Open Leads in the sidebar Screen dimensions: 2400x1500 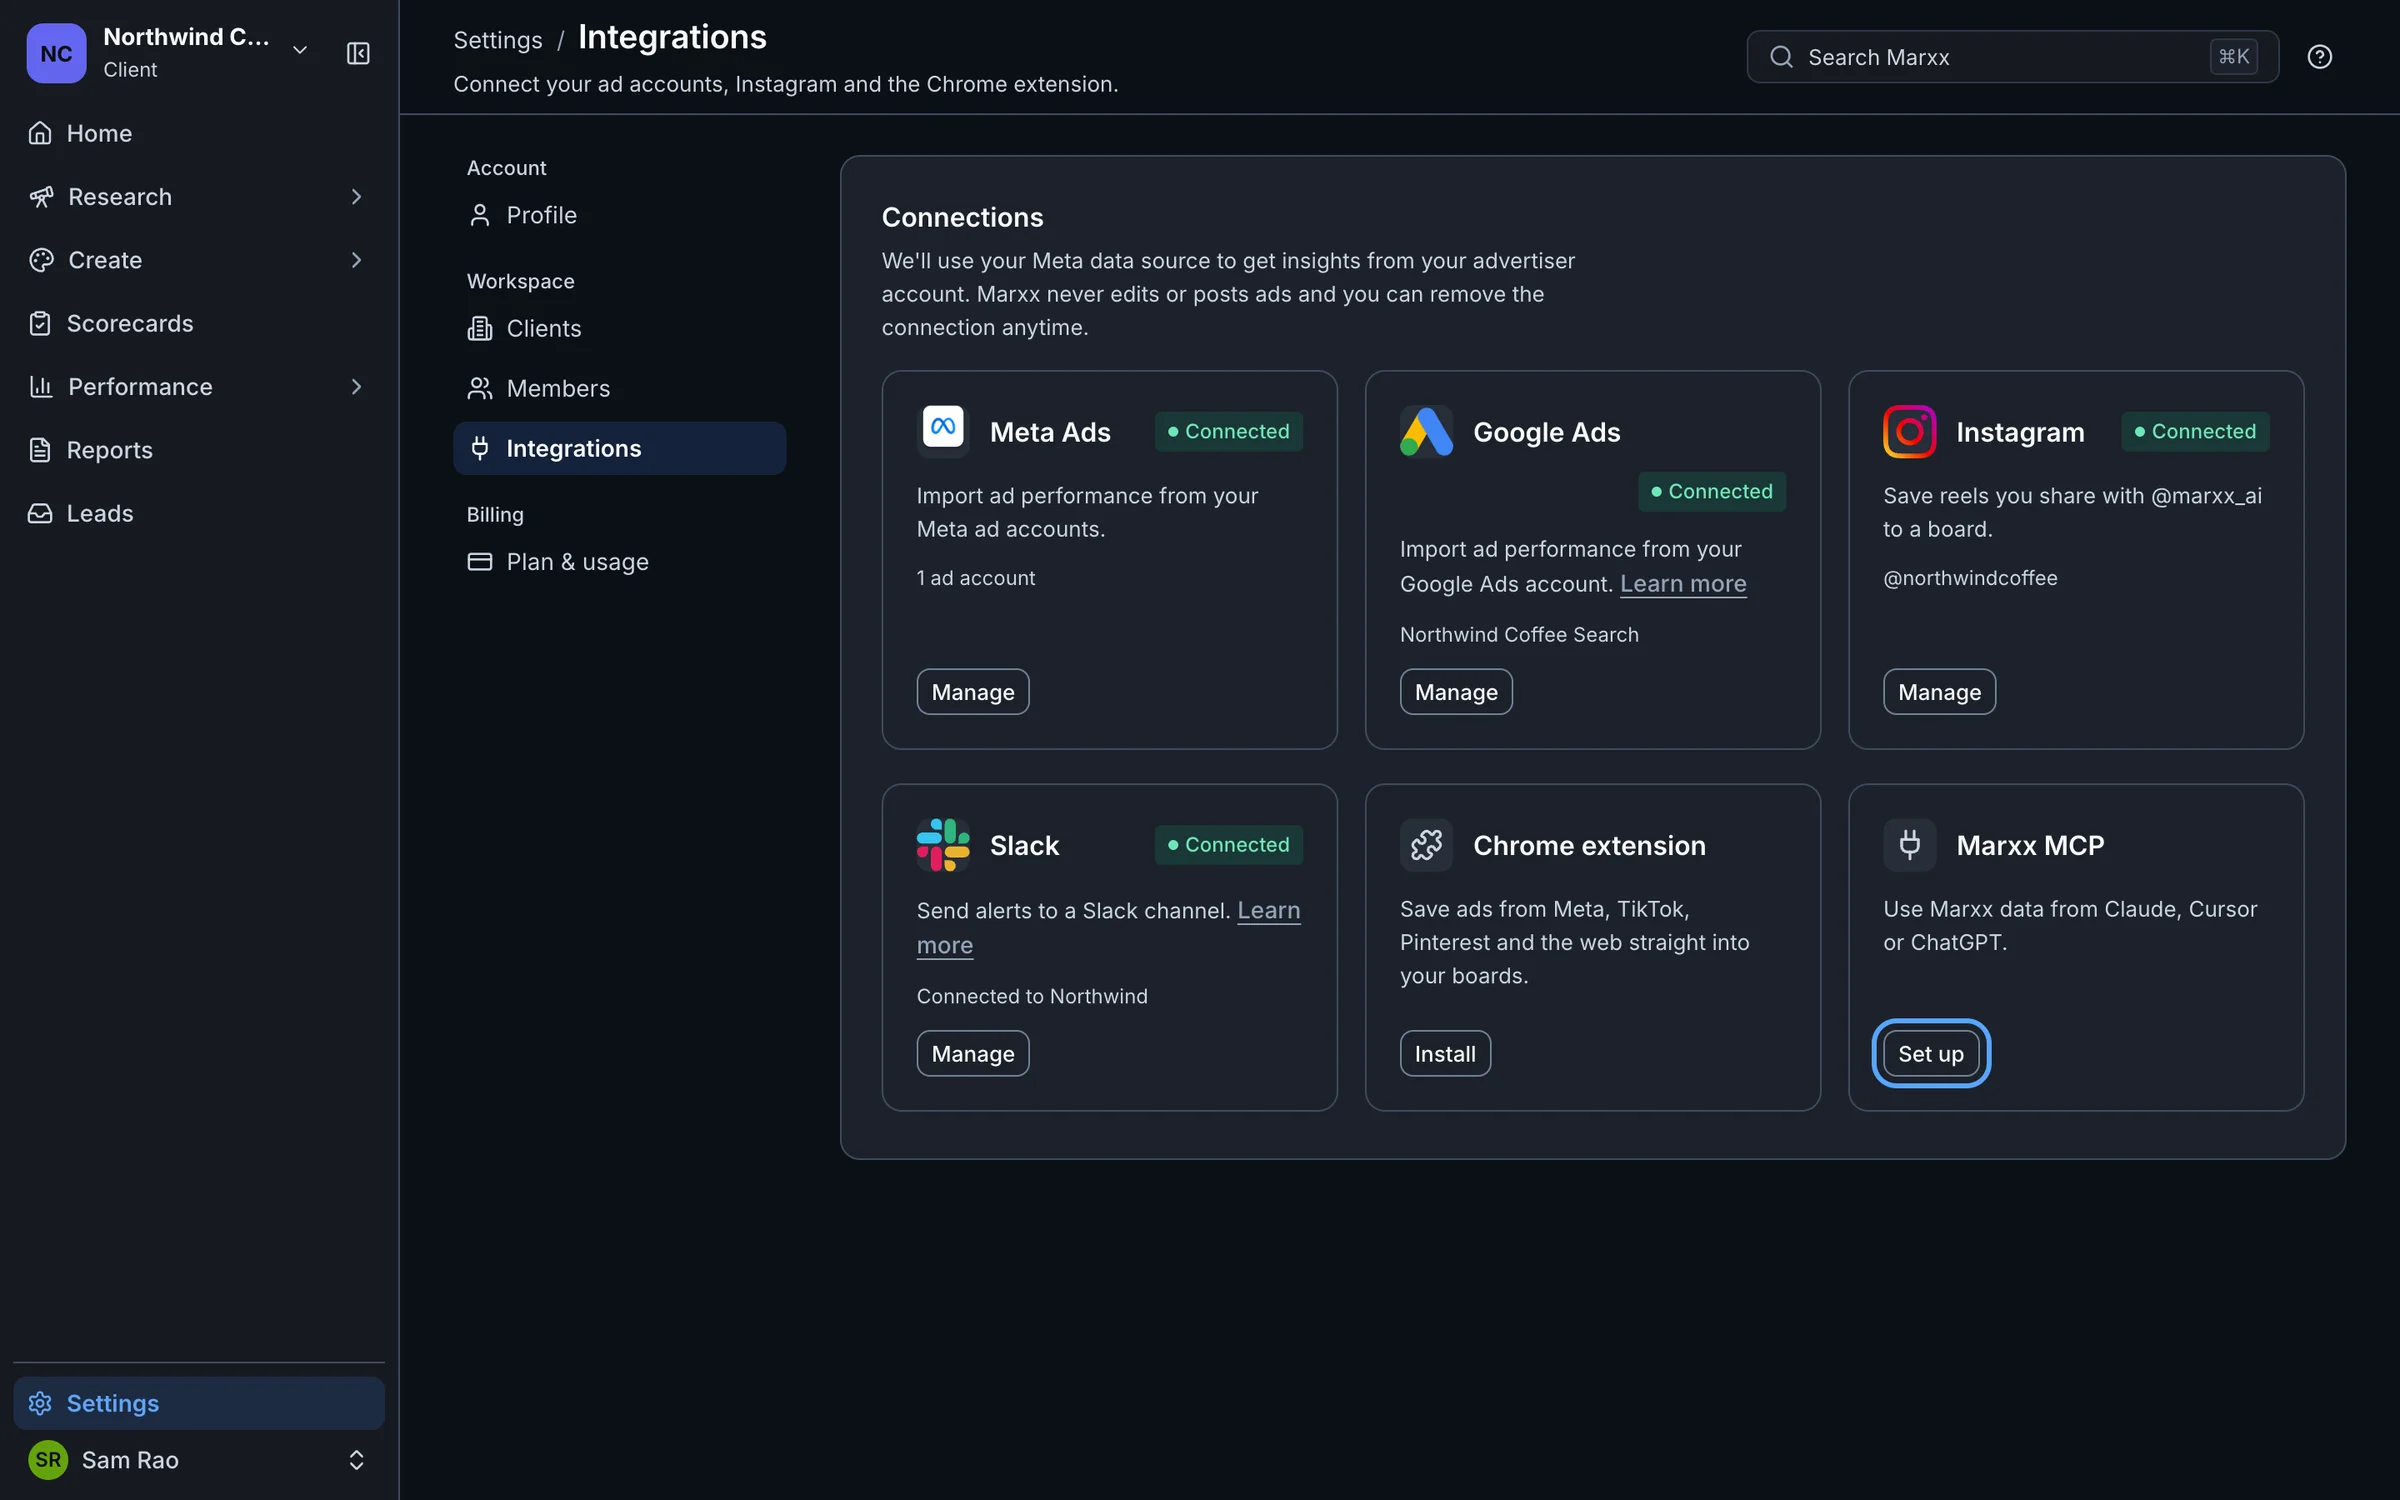click(x=199, y=513)
